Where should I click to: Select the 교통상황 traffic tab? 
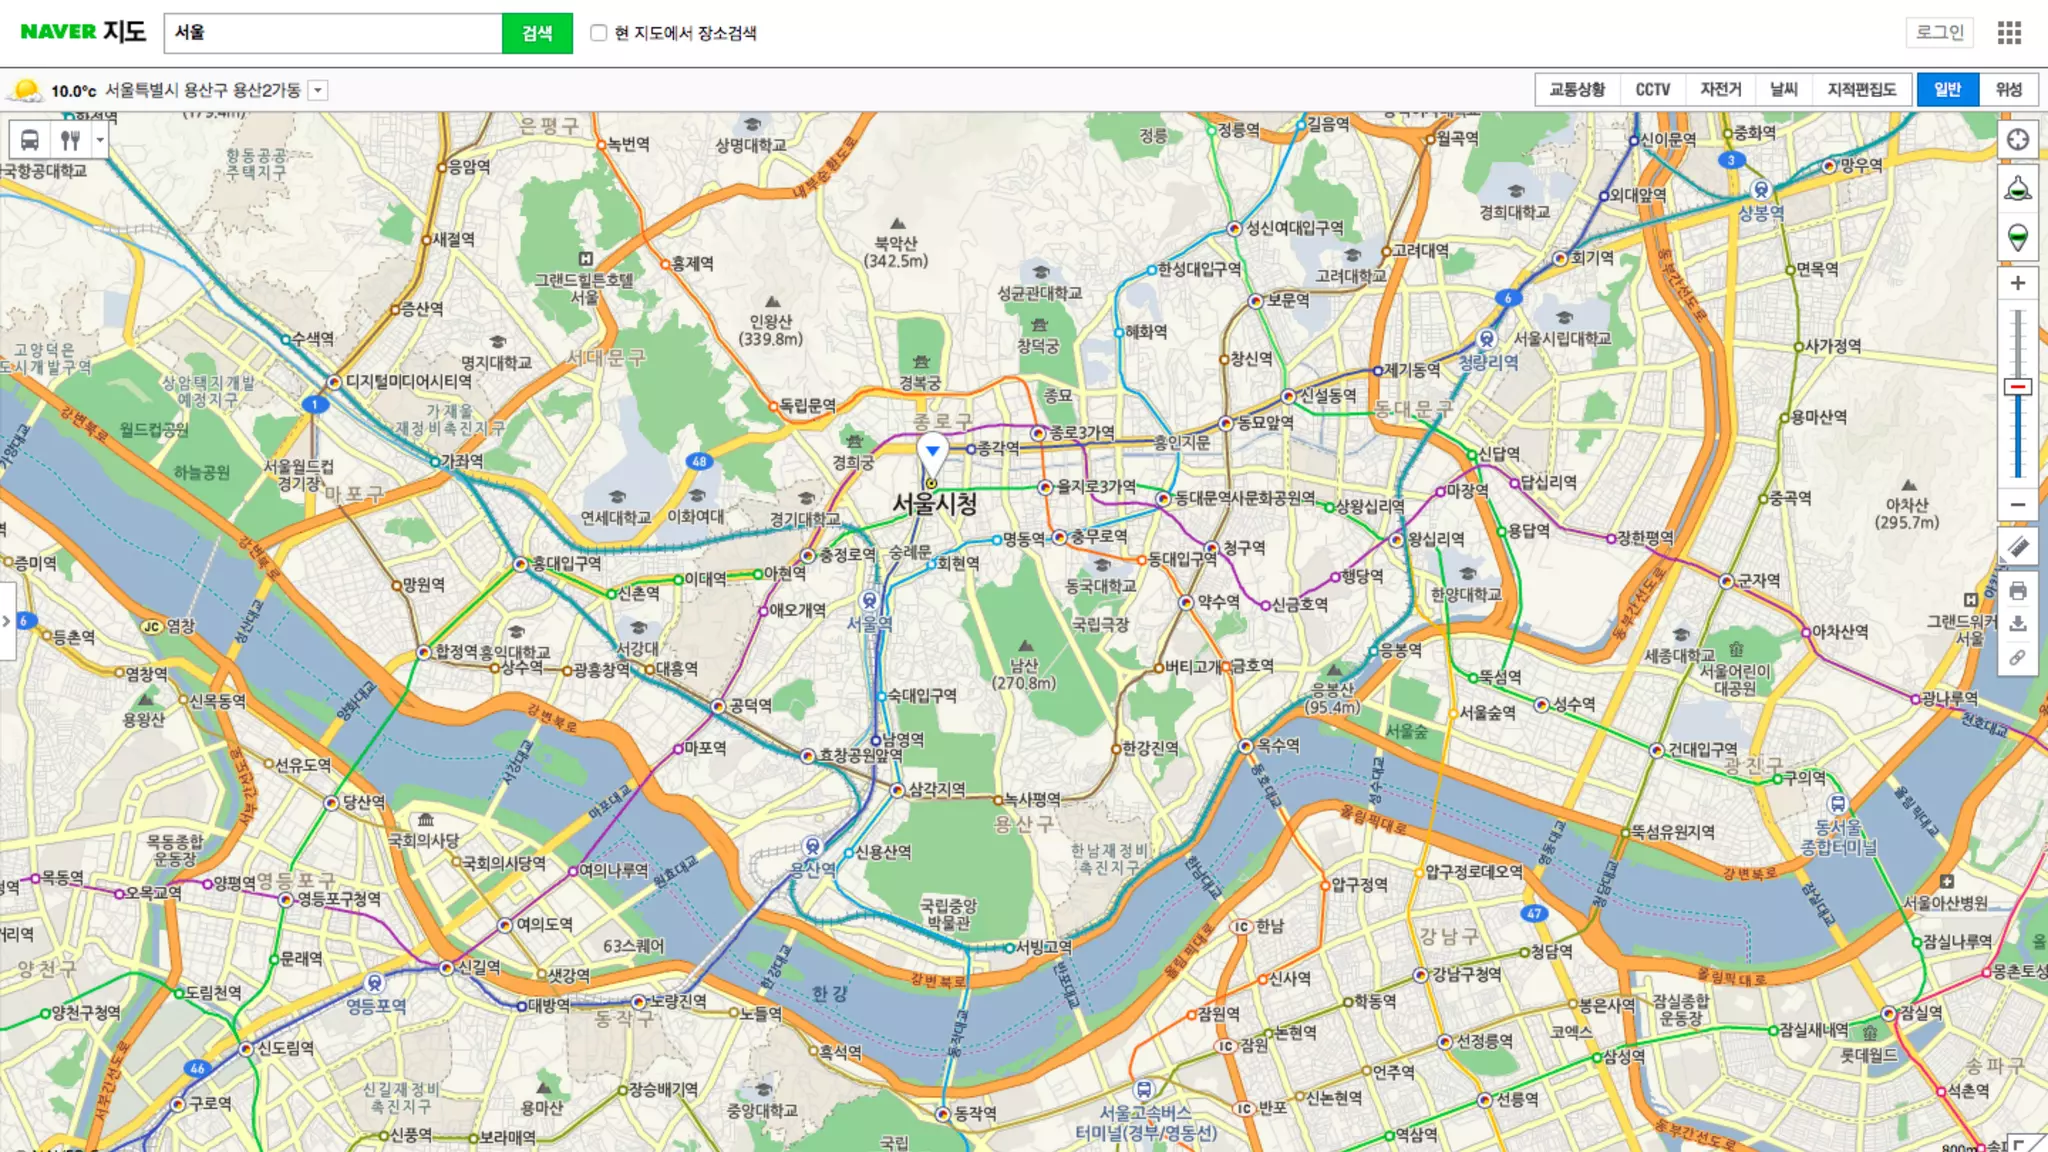click(x=1577, y=90)
